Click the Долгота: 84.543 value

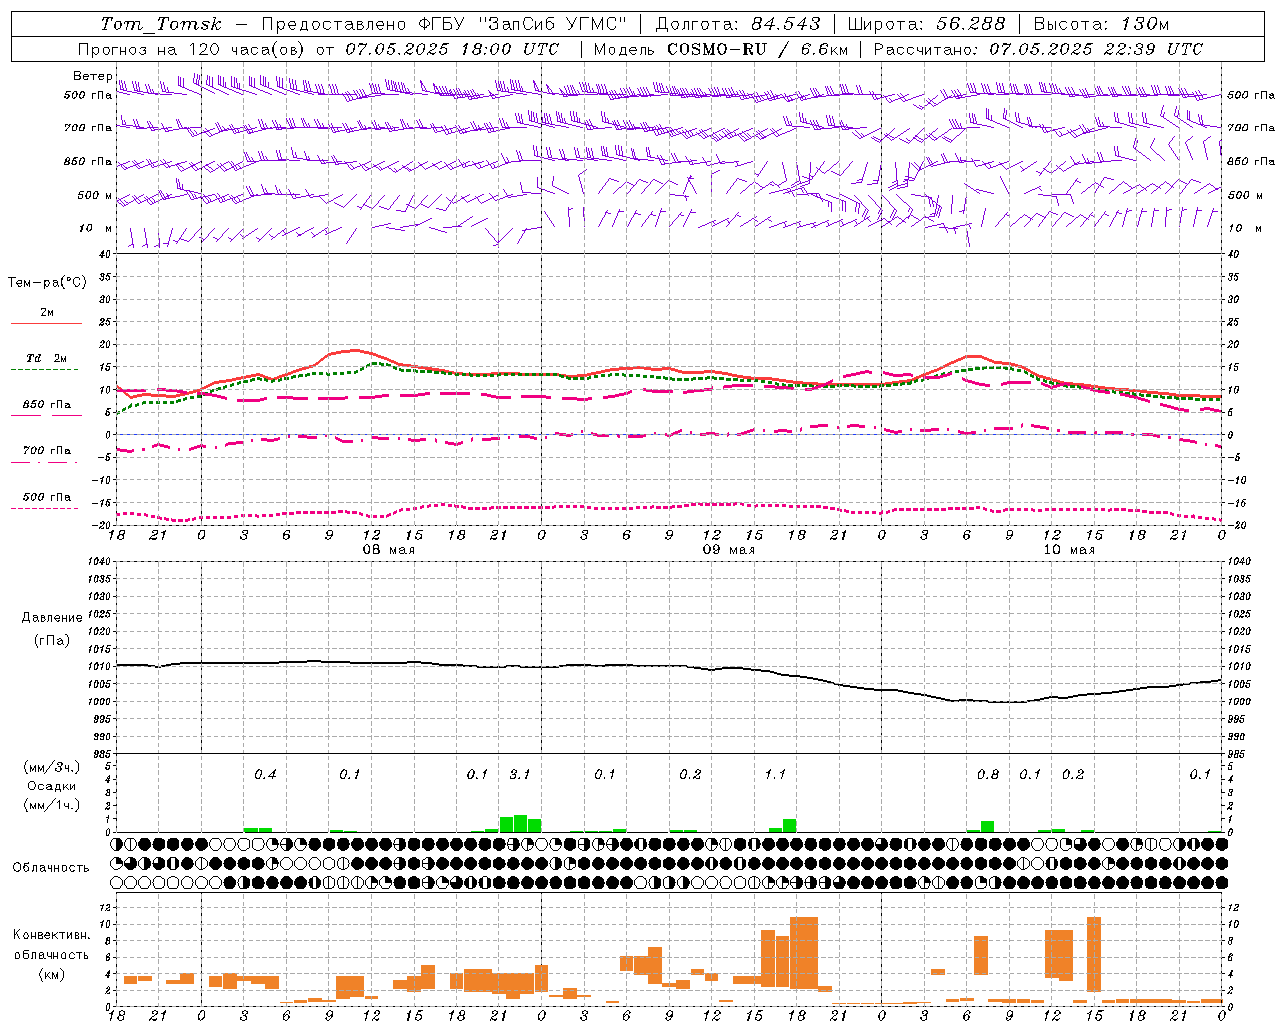click(x=738, y=24)
